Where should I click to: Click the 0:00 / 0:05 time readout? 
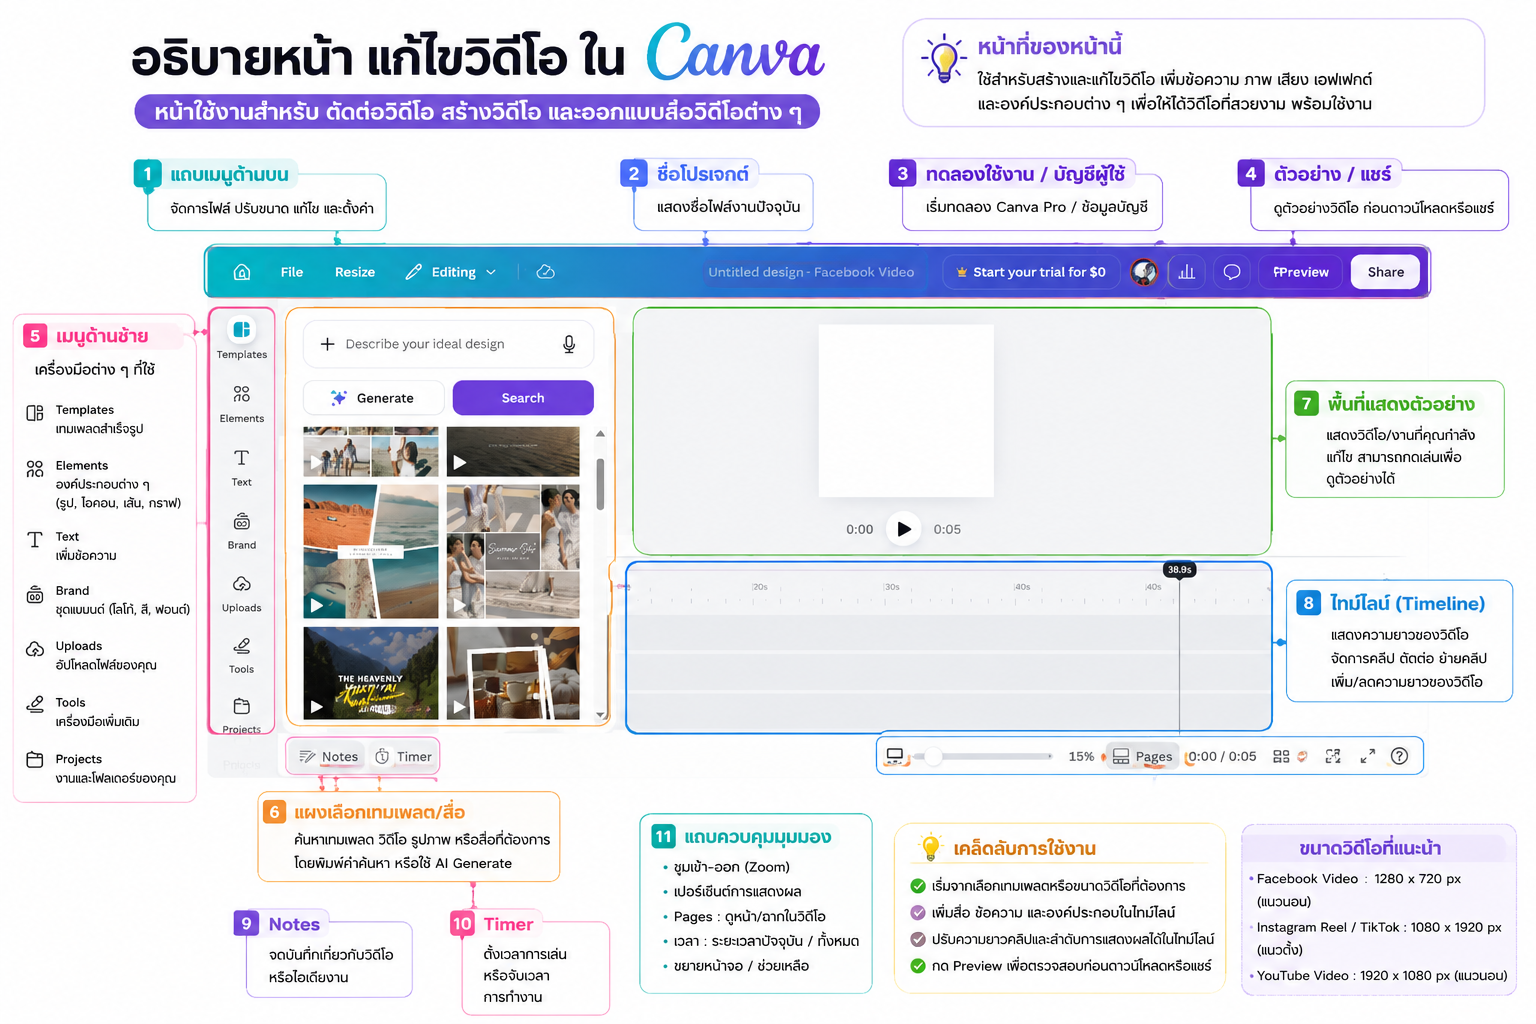[x=1222, y=756]
